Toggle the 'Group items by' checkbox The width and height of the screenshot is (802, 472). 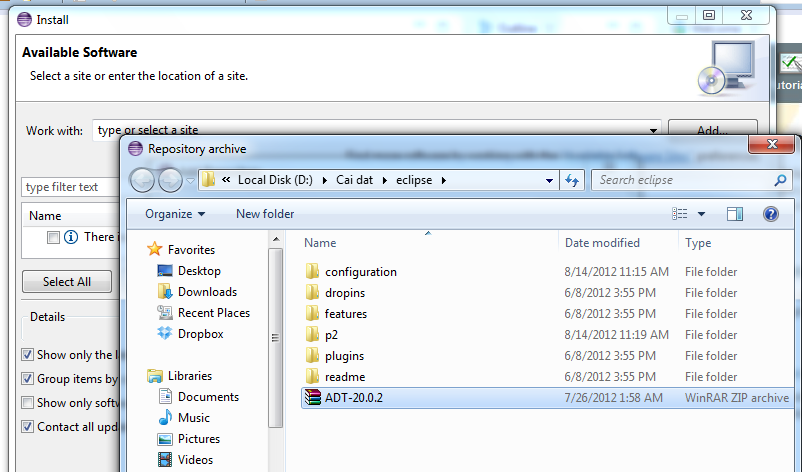click(27, 378)
